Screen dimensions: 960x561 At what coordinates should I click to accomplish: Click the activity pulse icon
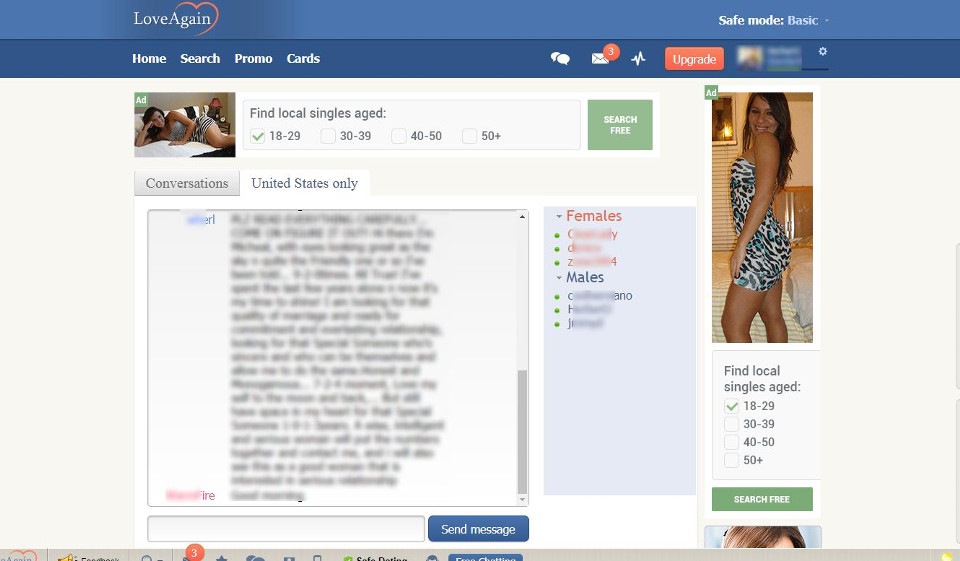click(x=639, y=59)
